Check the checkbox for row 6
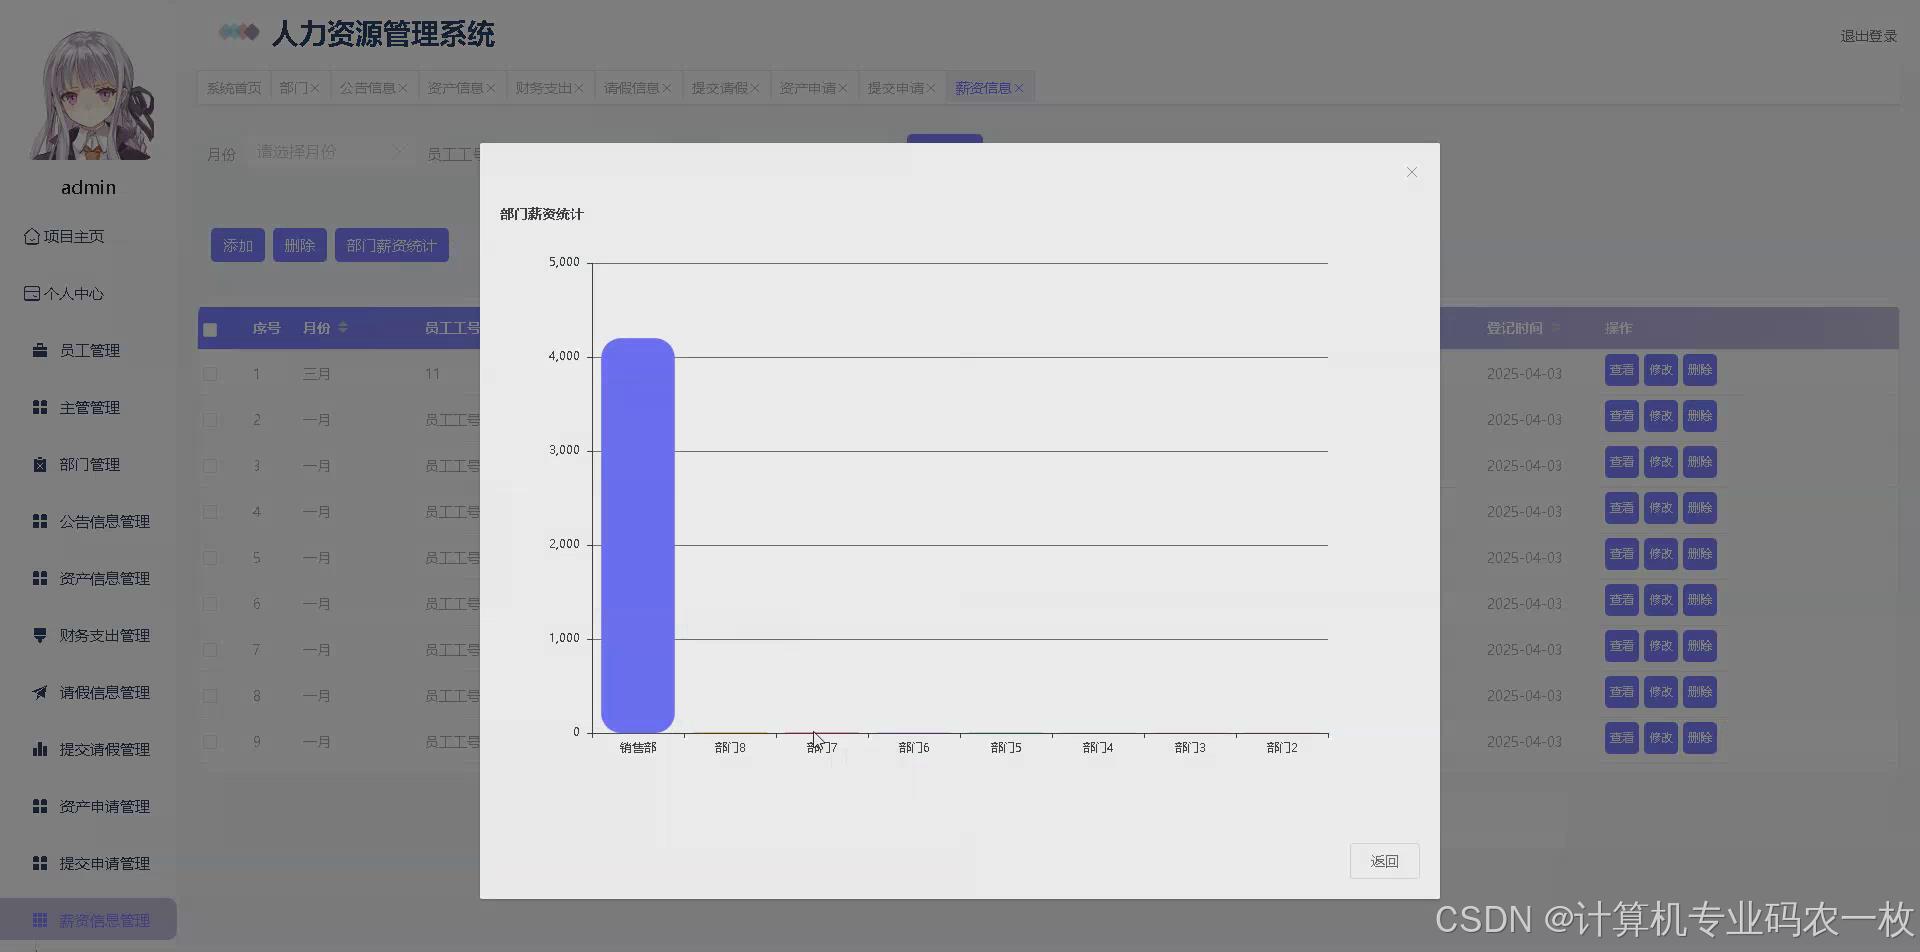The height and width of the screenshot is (952, 1920). tap(210, 604)
